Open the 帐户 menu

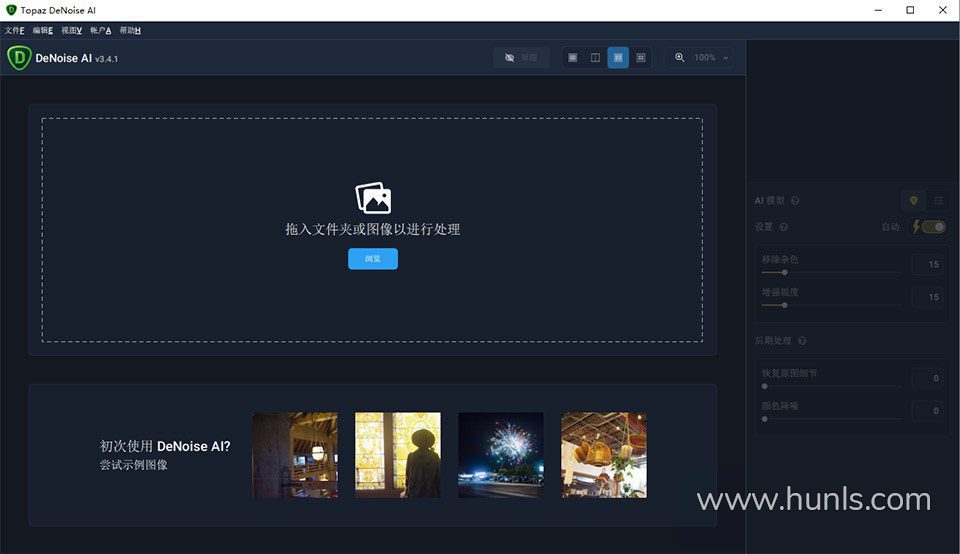click(x=100, y=31)
